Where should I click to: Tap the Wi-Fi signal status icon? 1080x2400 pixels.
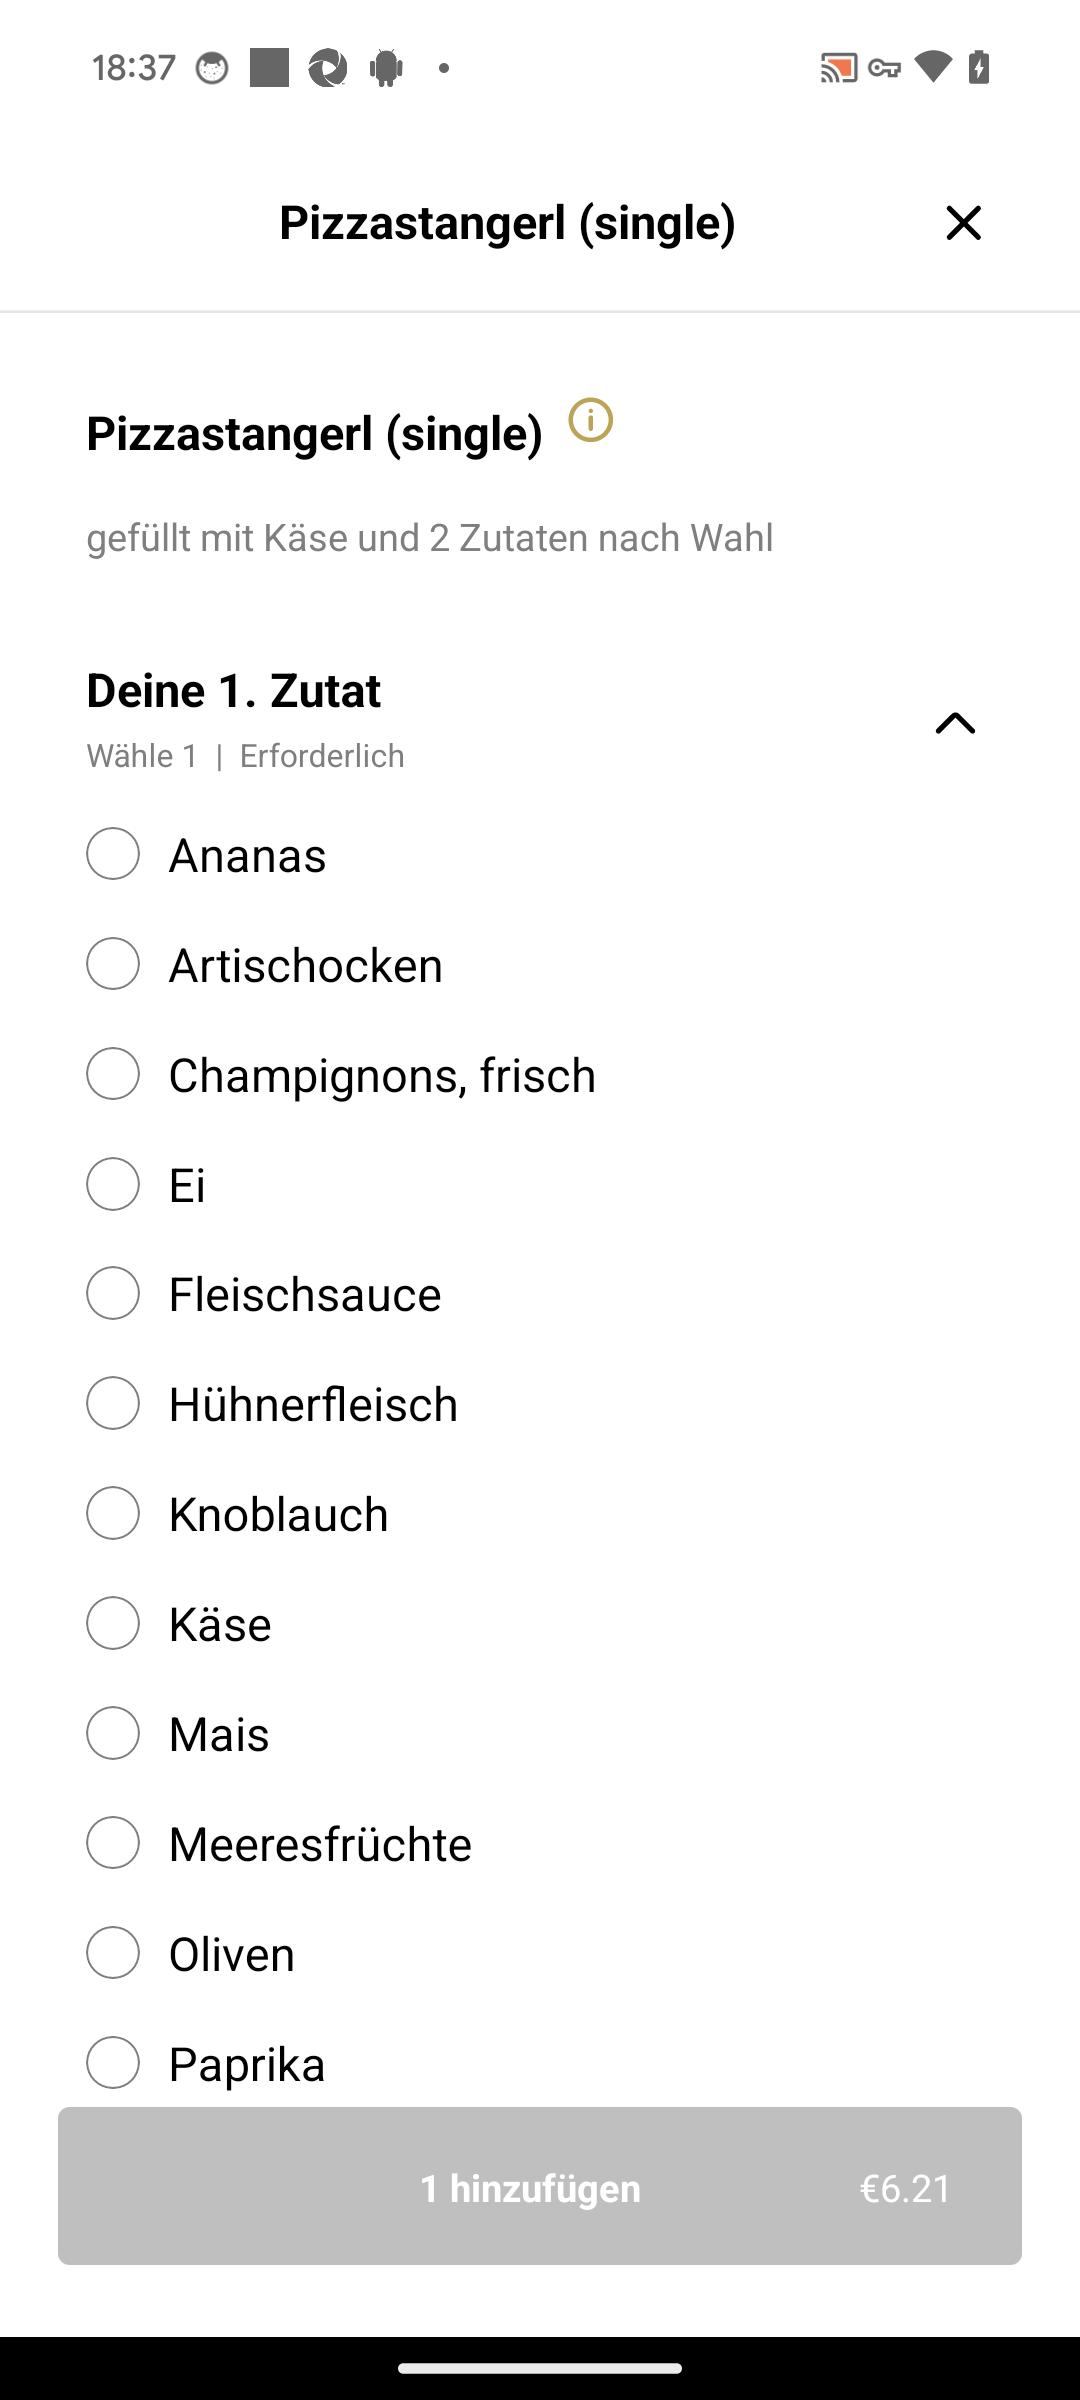[x=933, y=68]
